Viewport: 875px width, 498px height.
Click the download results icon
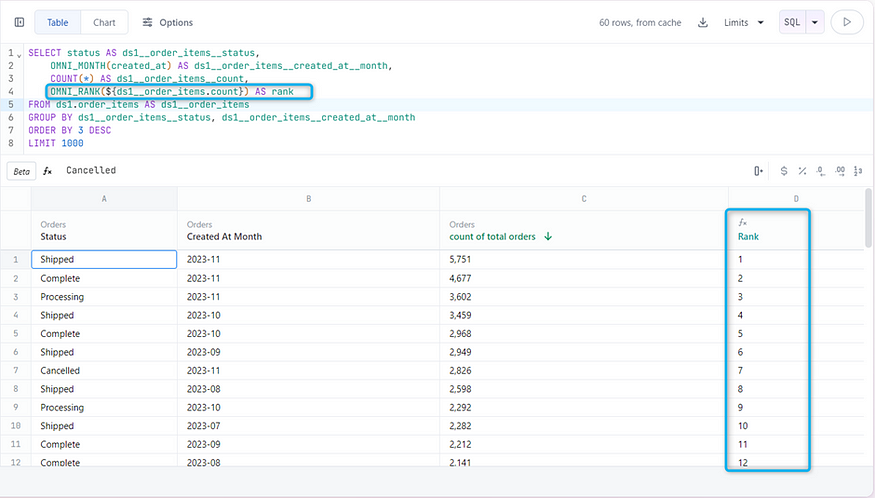click(x=703, y=22)
